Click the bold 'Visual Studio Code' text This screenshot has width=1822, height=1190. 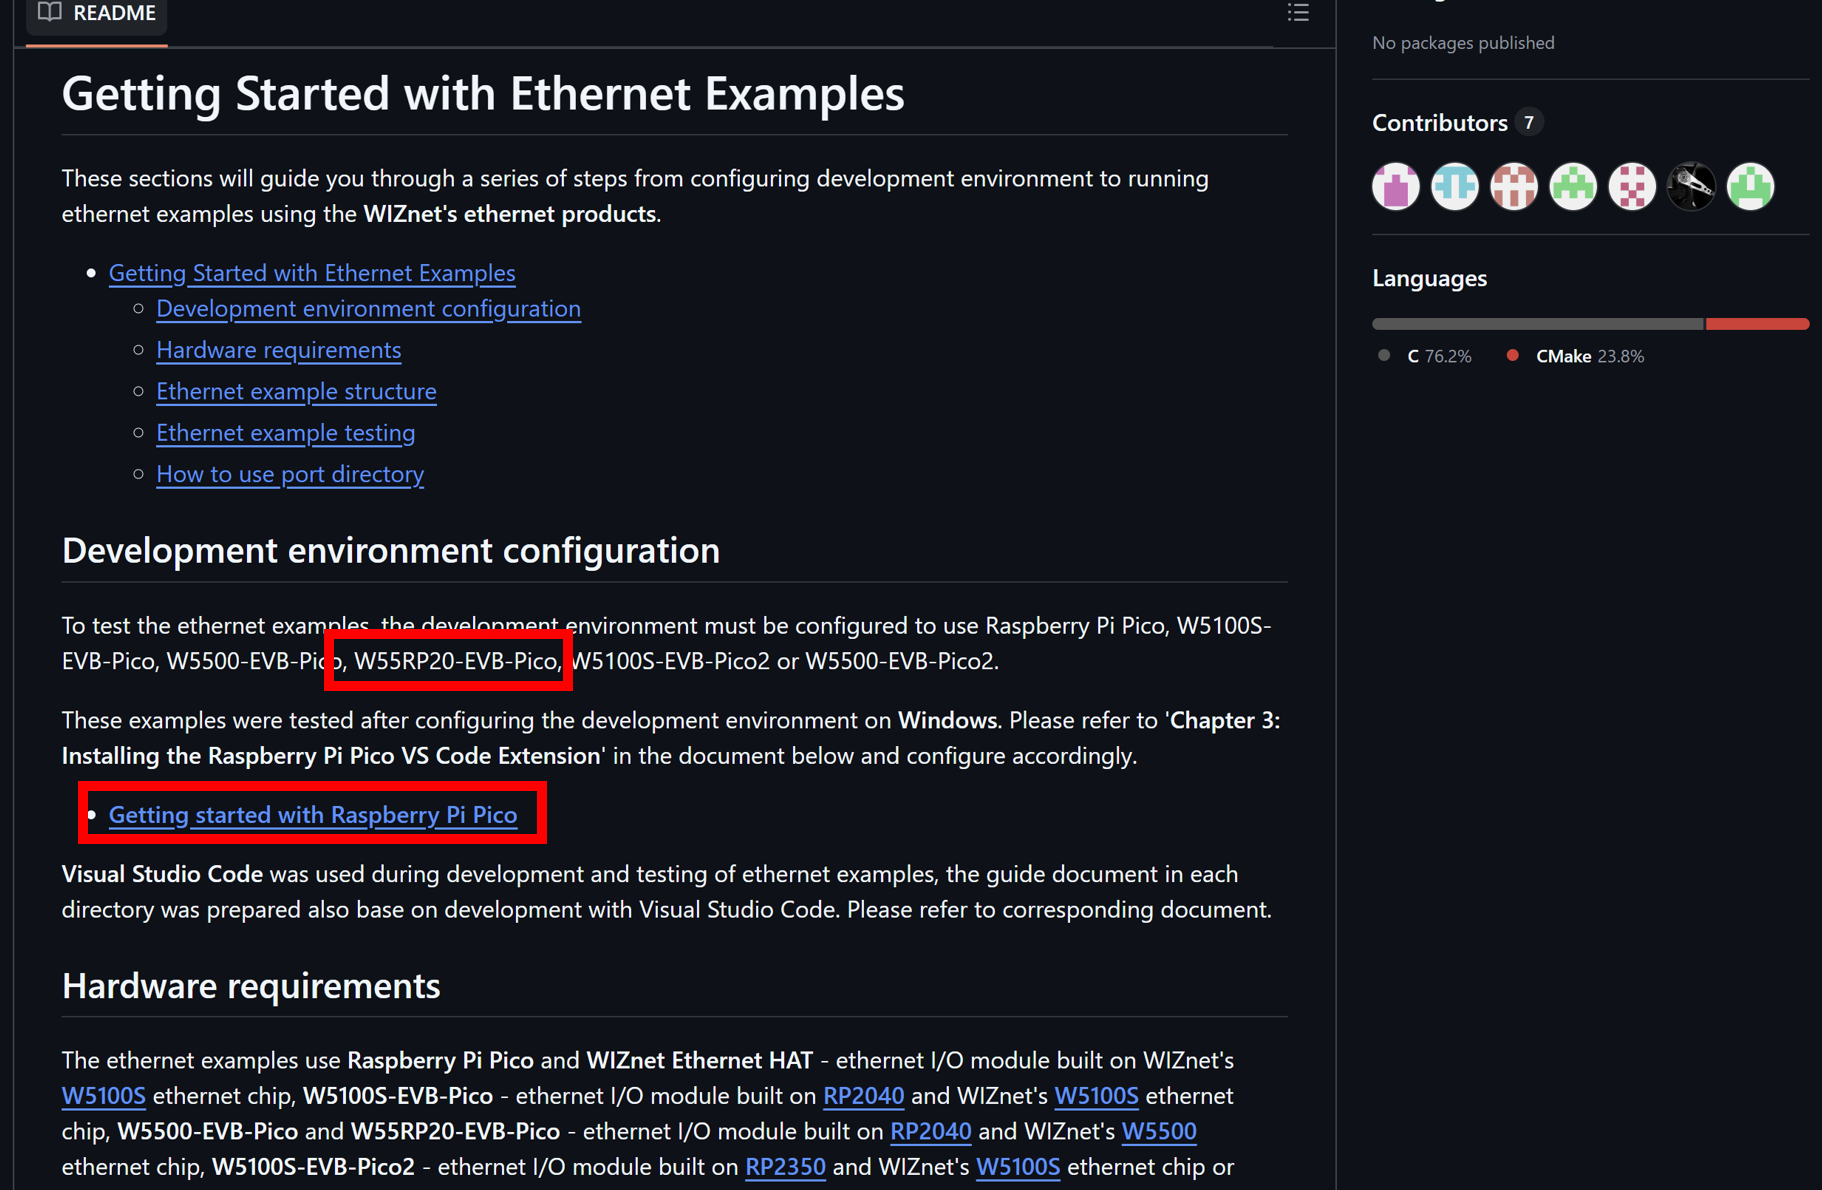click(162, 874)
